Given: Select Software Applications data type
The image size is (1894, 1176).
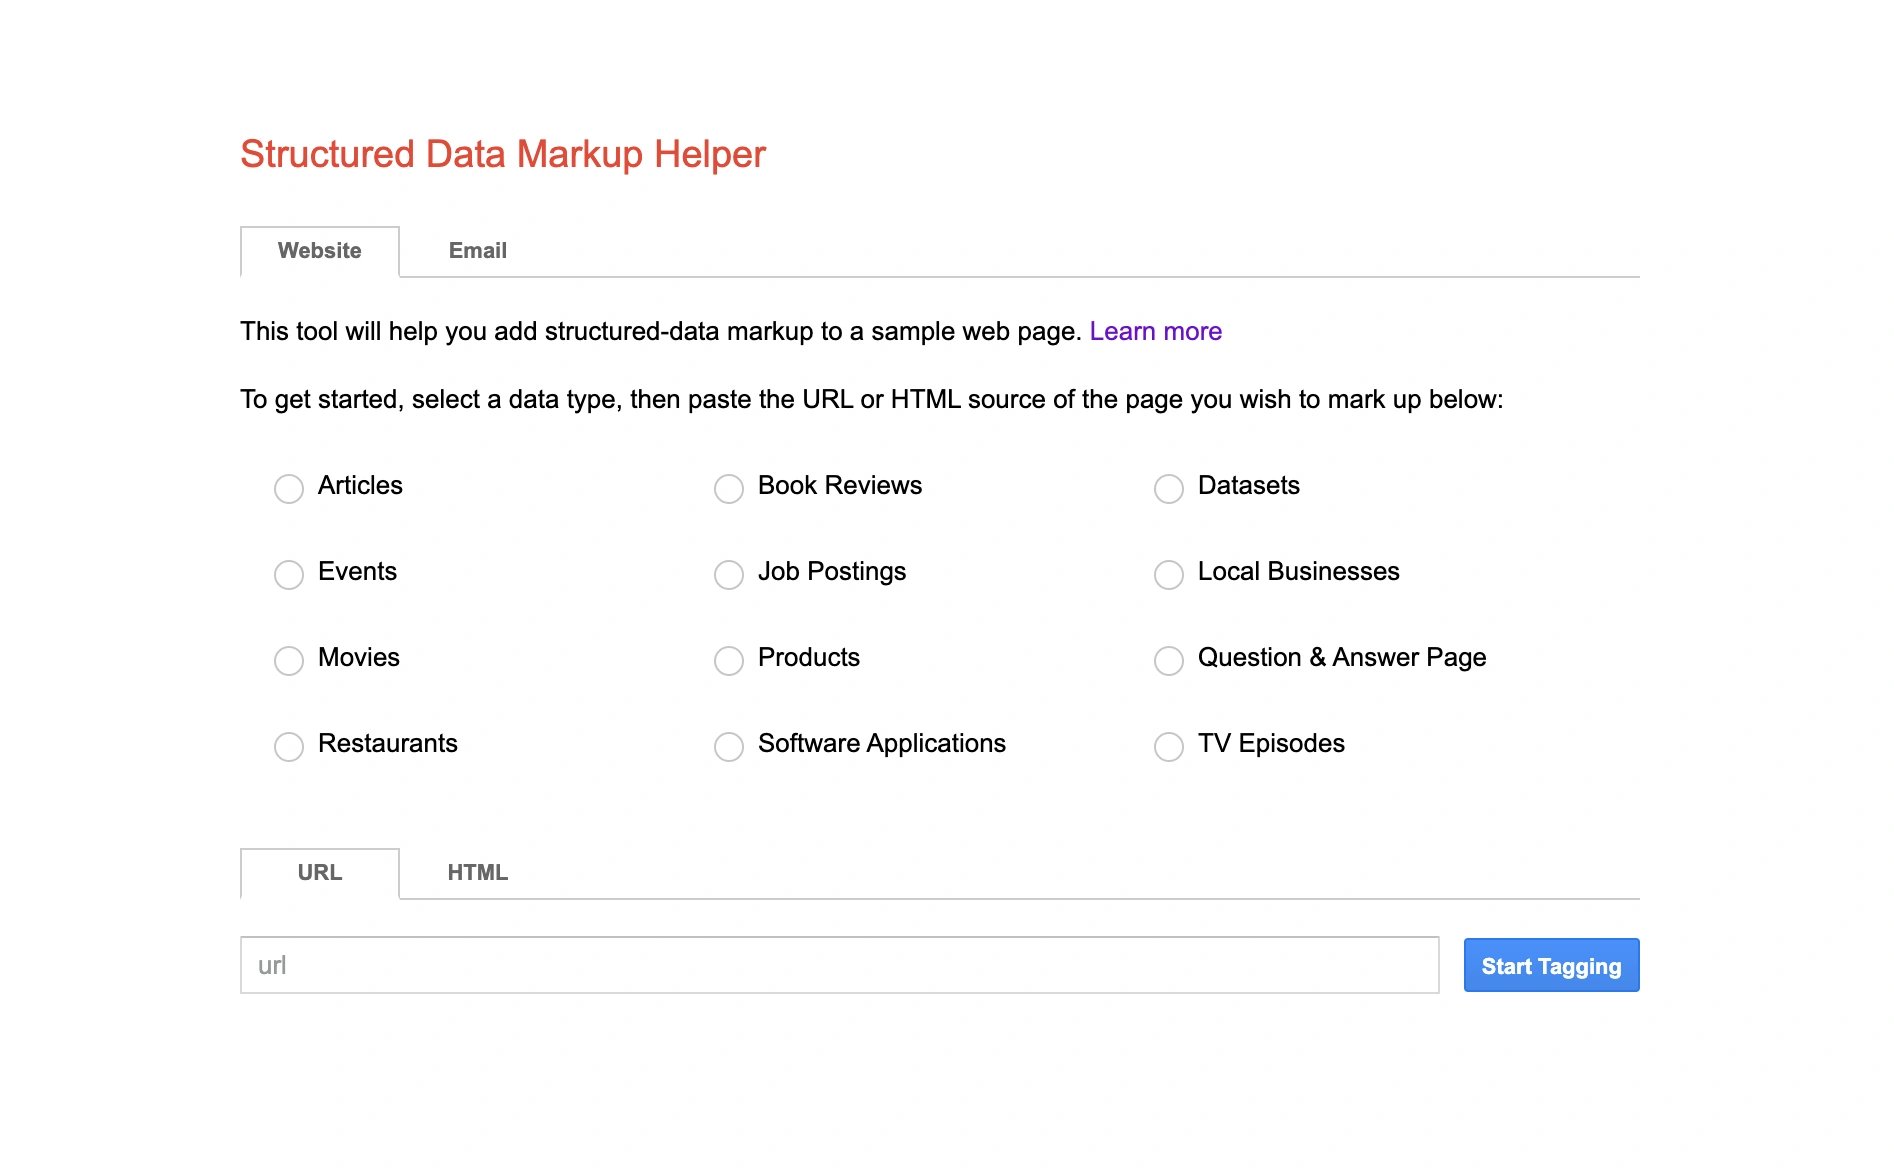Looking at the screenshot, I should 729,746.
